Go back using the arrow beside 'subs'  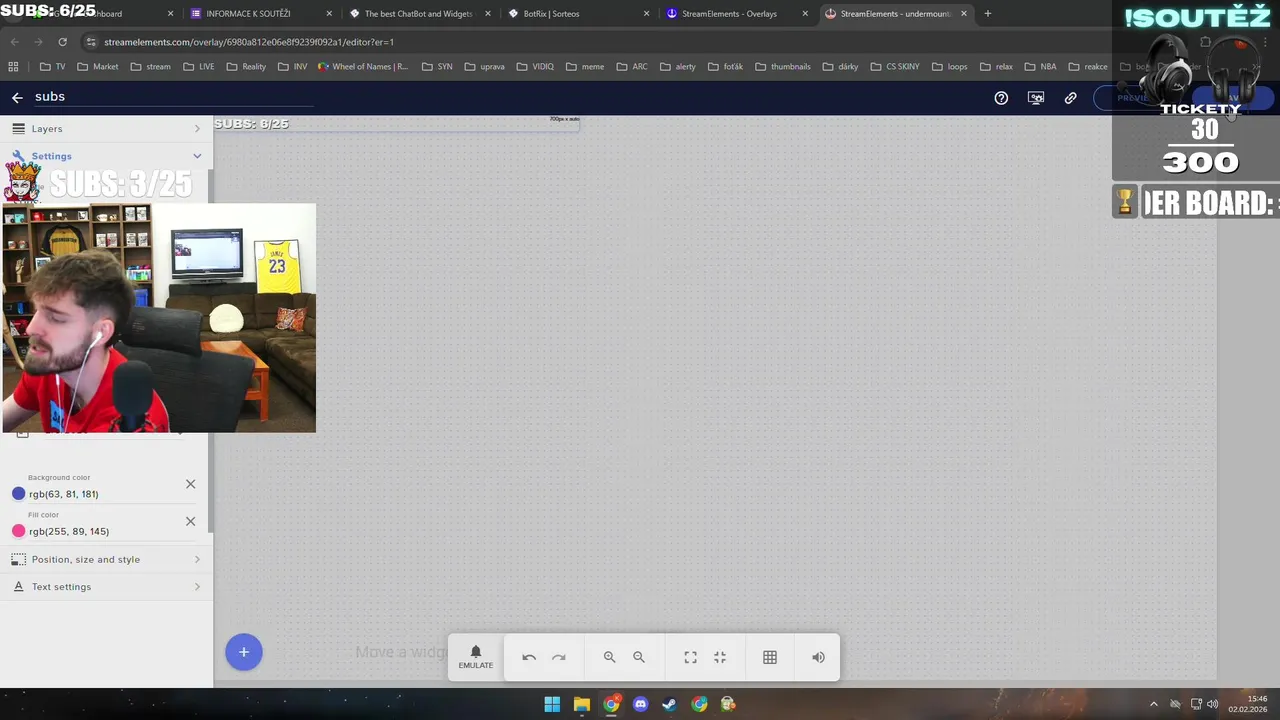[17, 97]
